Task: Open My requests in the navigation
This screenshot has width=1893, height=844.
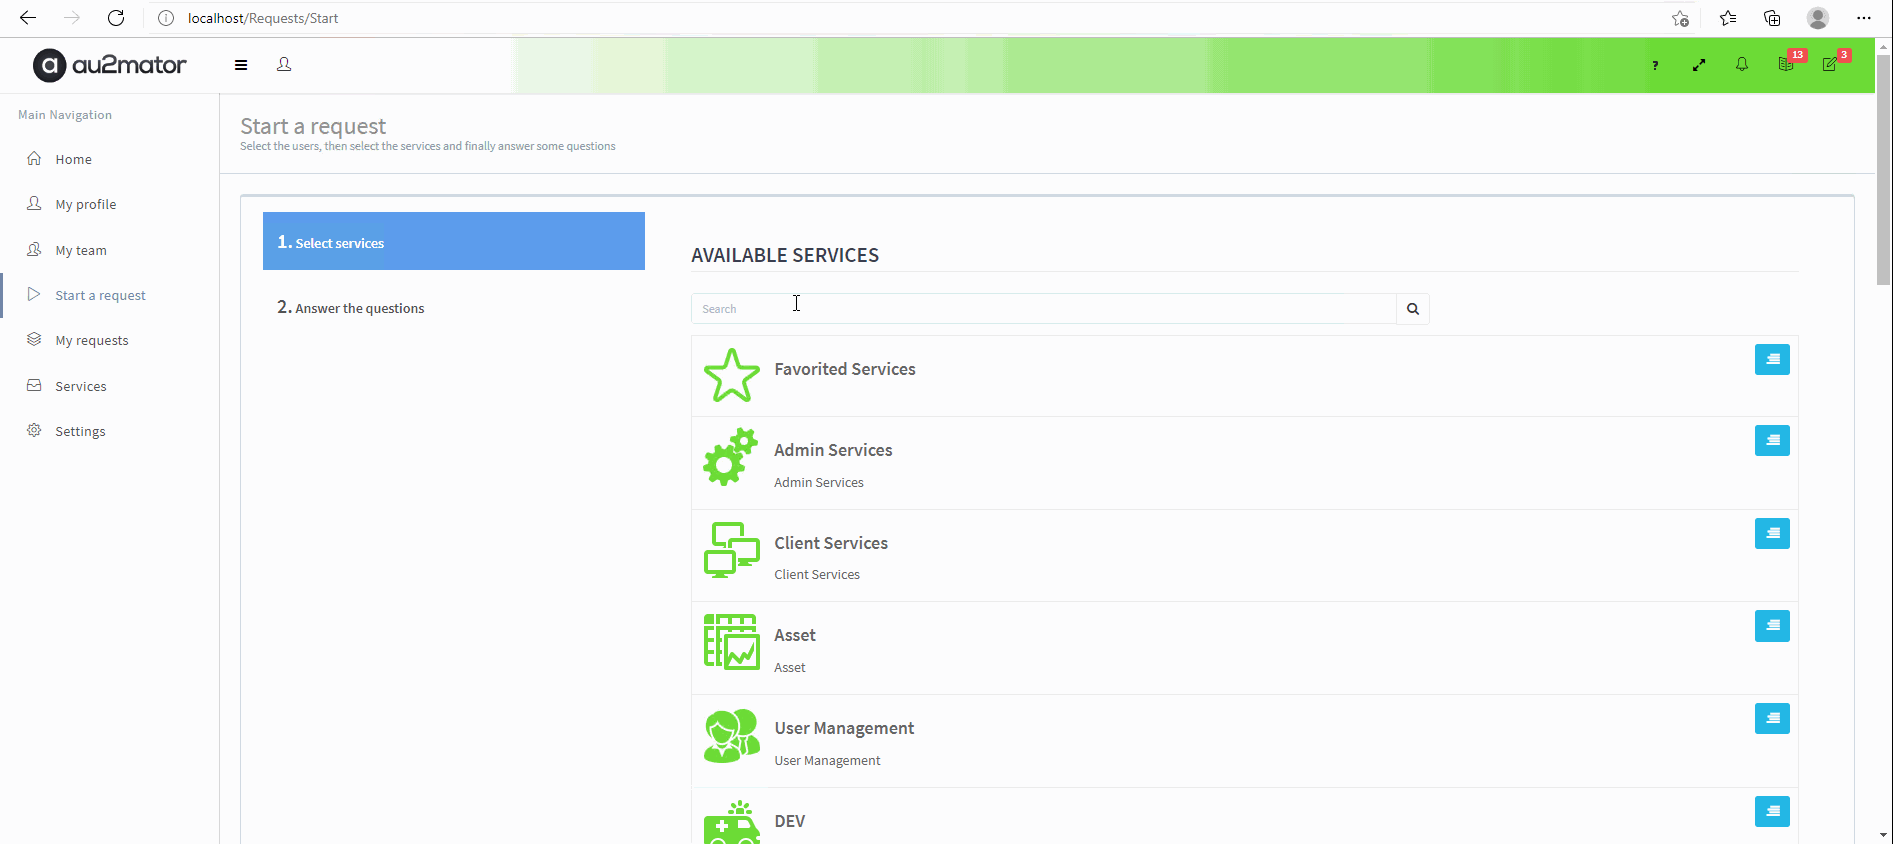Action: click(92, 341)
